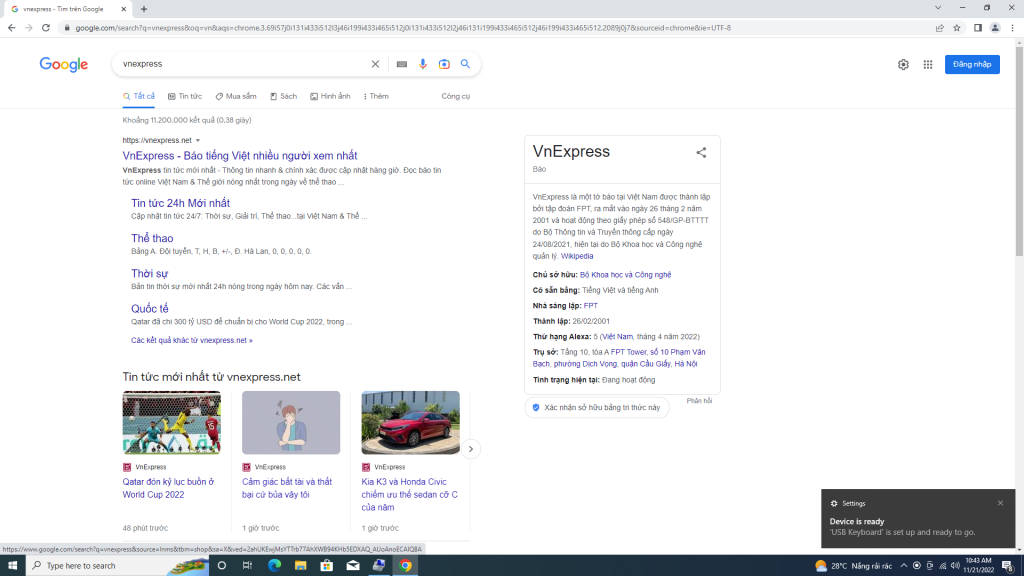Launch Microsoft Edge from the taskbar
The height and width of the screenshot is (576, 1024).
click(x=274, y=566)
